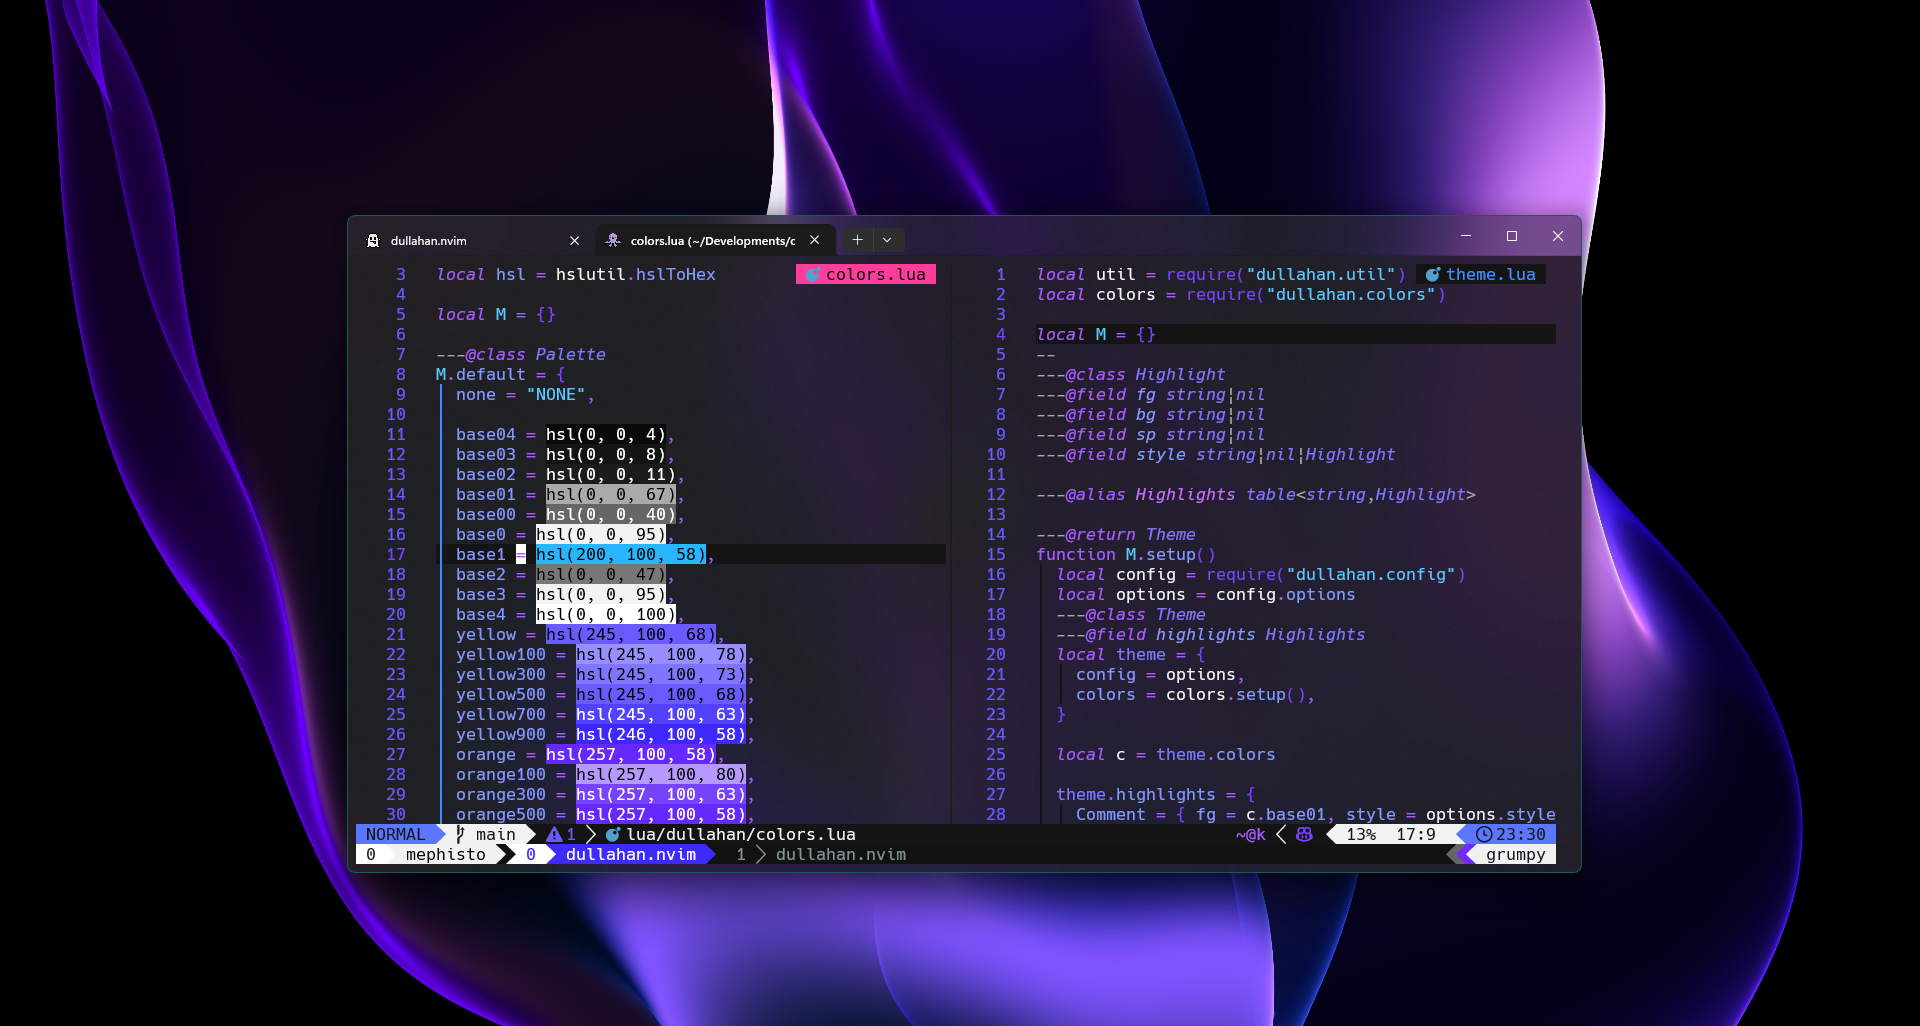Open a new terminal tab with plus
Image resolution: width=1920 pixels, height=1026 pixels.
[x=857, y=240]
